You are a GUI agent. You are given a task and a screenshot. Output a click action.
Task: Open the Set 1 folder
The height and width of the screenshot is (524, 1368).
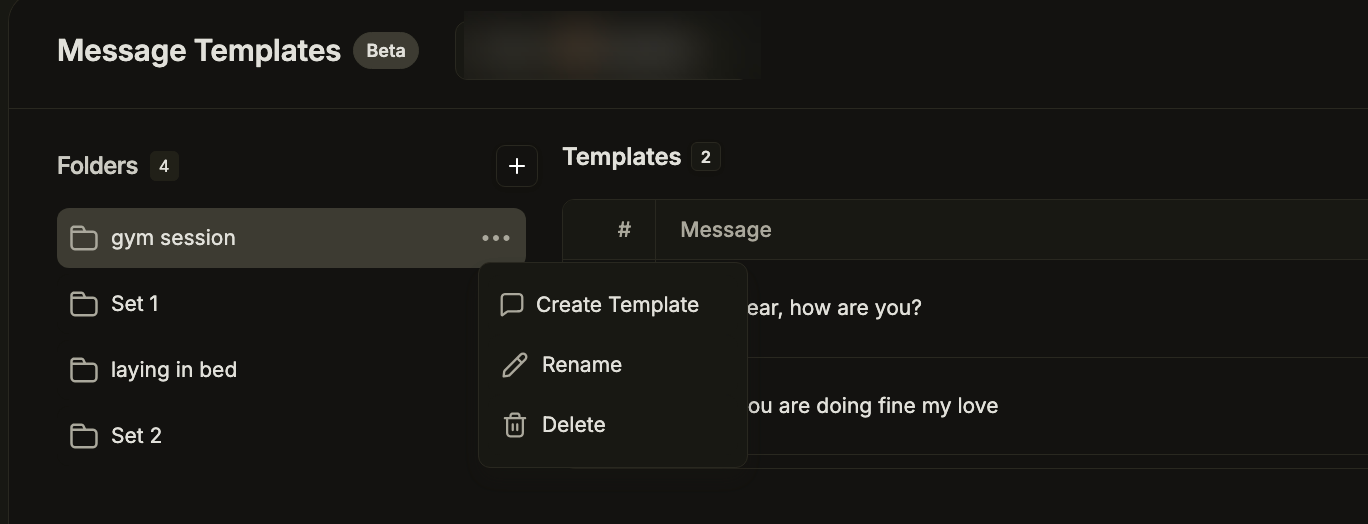[135, 304]
